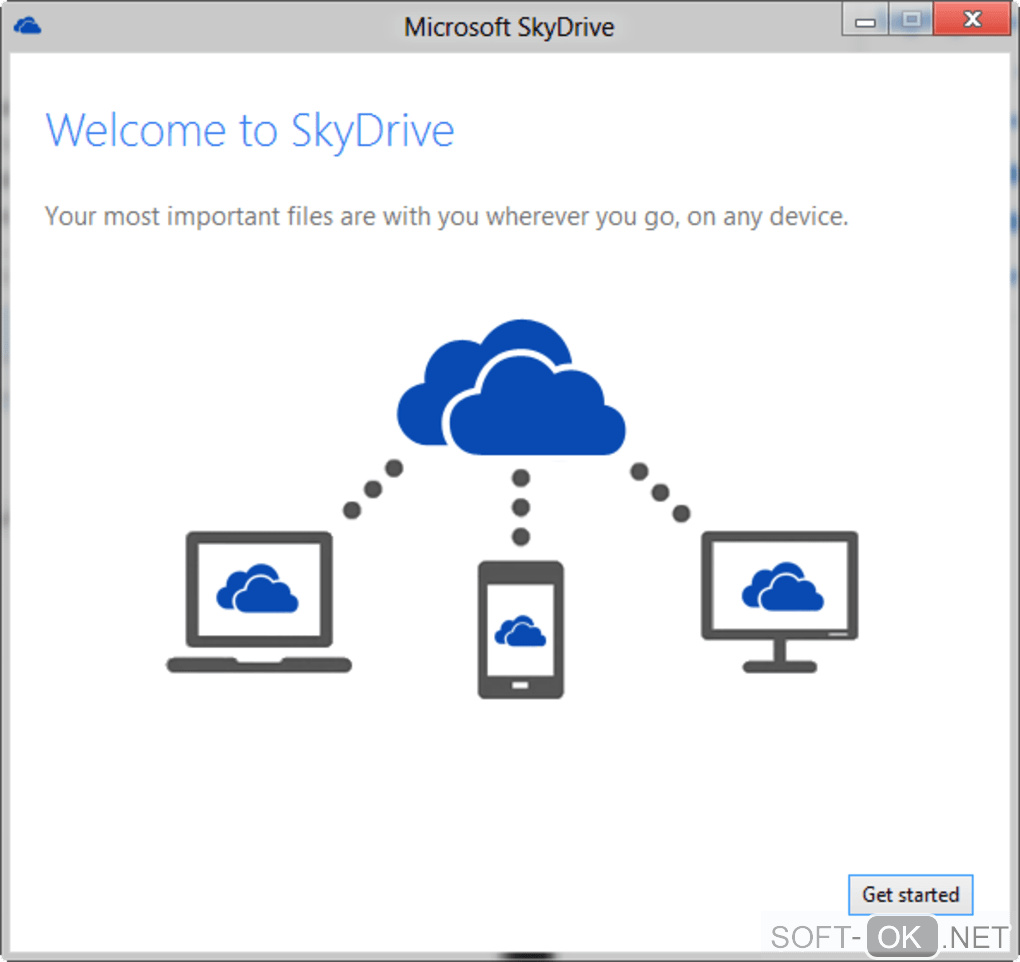Click the desktop monitor icon
The image size is (1020, 962).
tap(779, 602)
